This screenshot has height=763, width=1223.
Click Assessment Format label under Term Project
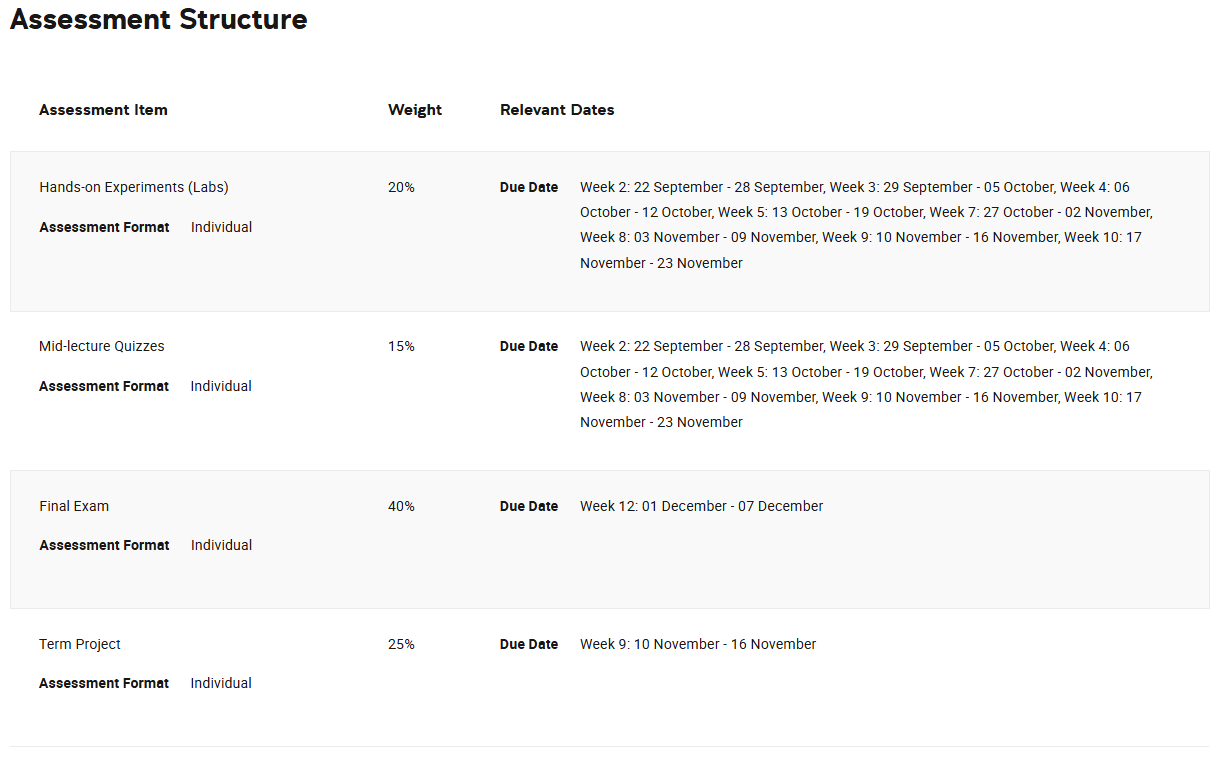pyautogui.click(x=104, y=683)
